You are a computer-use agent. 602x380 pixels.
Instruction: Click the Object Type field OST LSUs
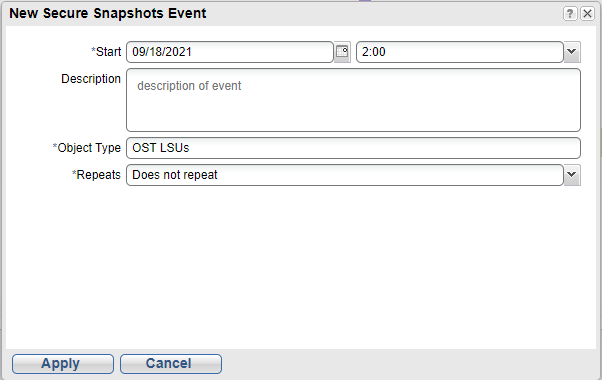[353, 148]
